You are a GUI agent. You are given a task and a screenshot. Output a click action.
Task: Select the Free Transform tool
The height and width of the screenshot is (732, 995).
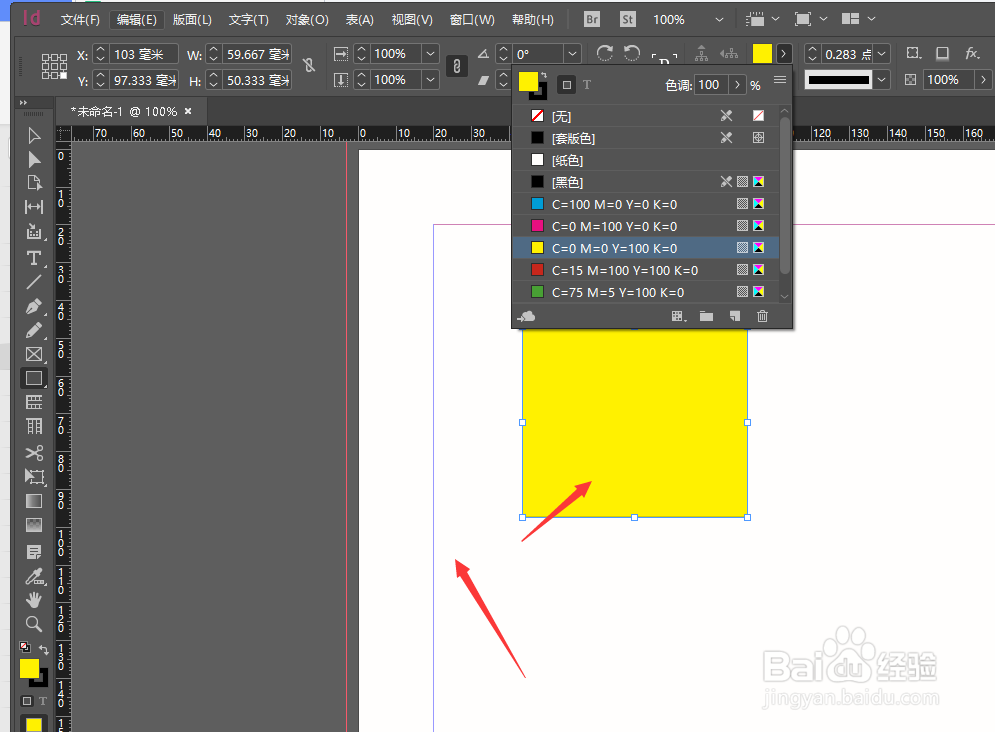pos(34,477)
